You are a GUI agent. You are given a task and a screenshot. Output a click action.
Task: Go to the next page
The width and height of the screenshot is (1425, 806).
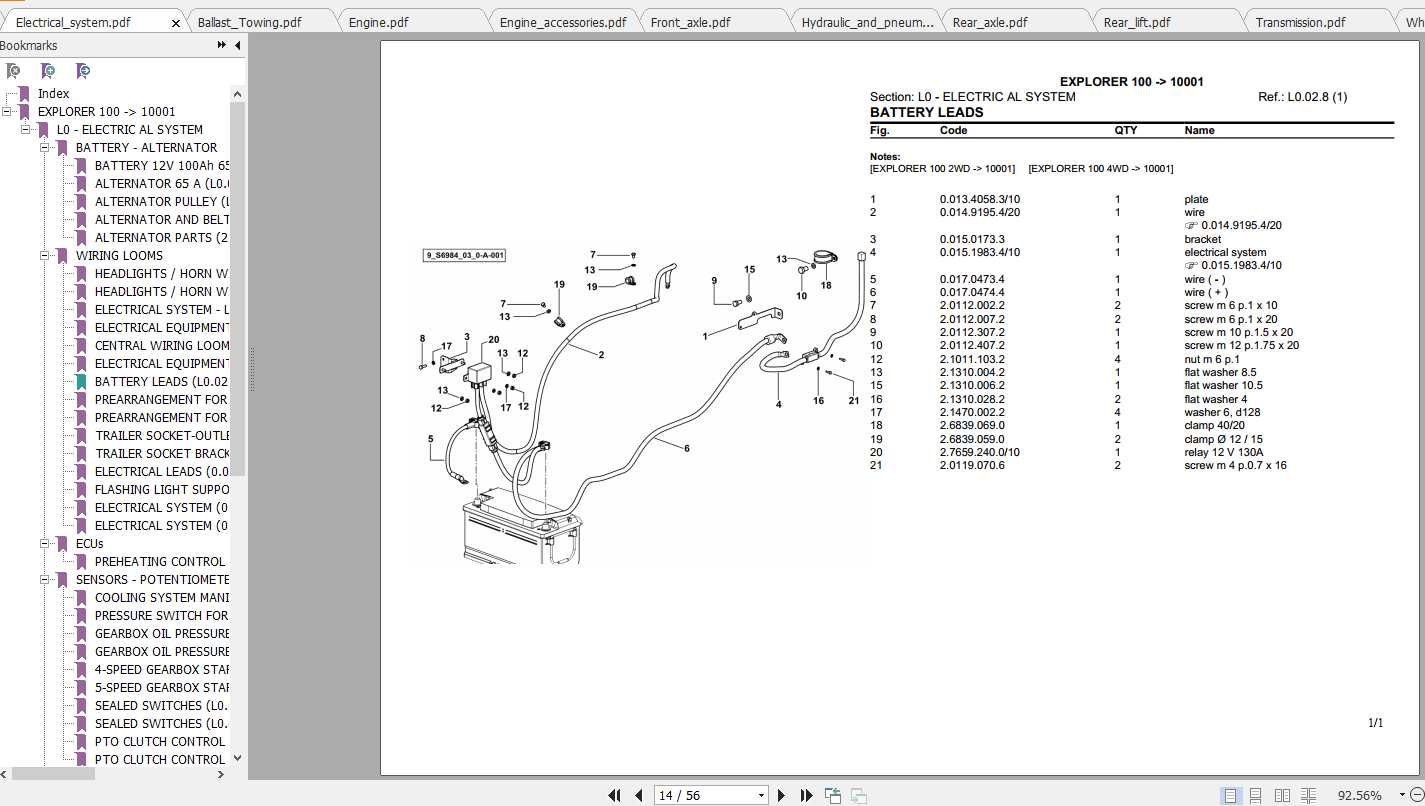coord(782,796)
